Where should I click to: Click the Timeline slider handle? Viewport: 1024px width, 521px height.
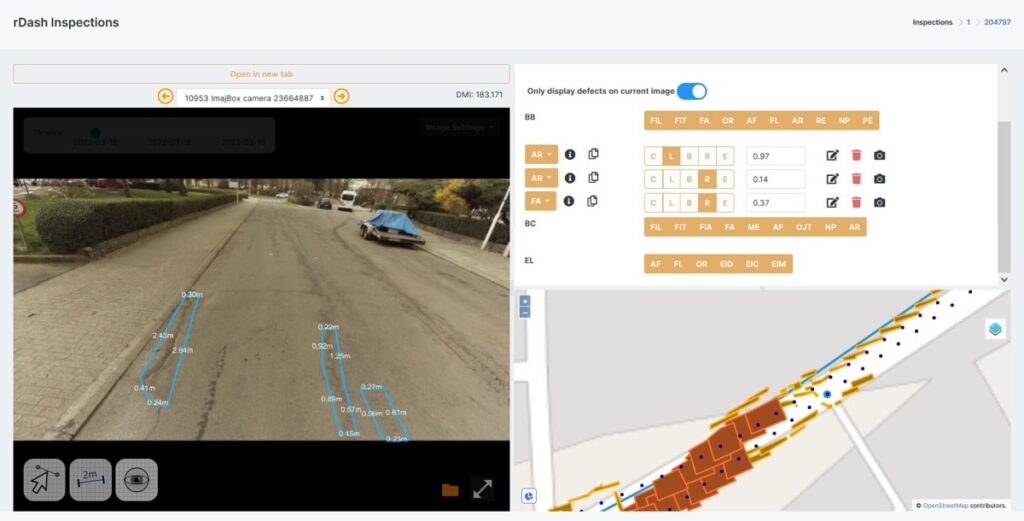tap(95, 133)
